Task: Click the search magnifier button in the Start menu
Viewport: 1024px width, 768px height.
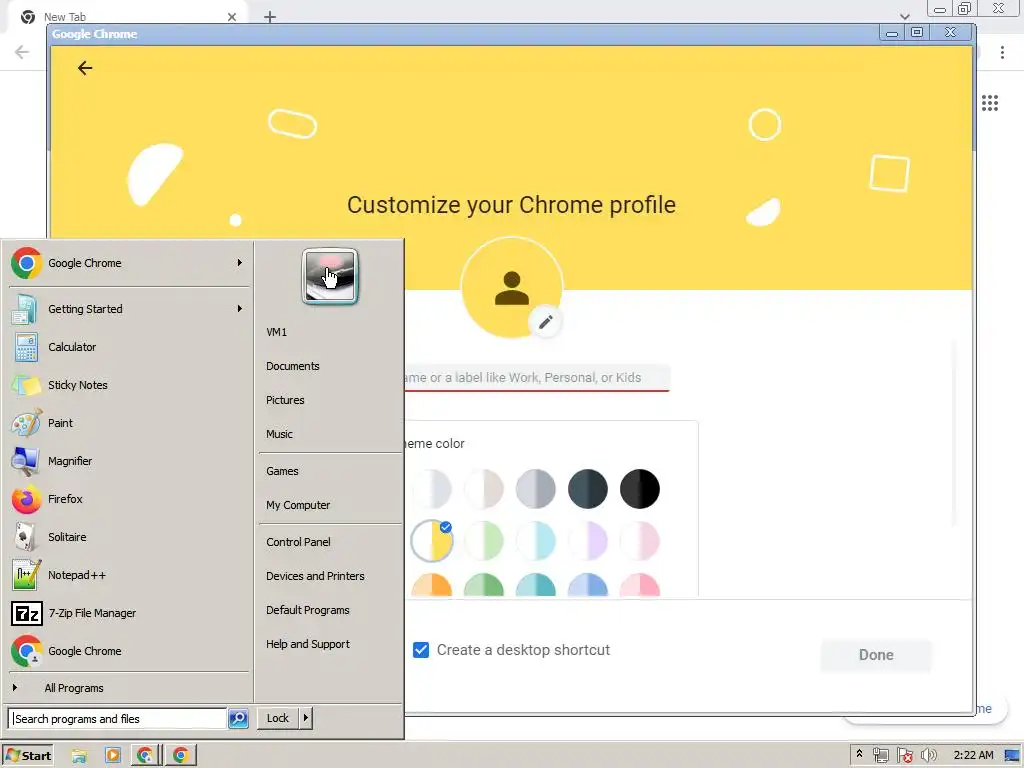Action: point(238,718)
